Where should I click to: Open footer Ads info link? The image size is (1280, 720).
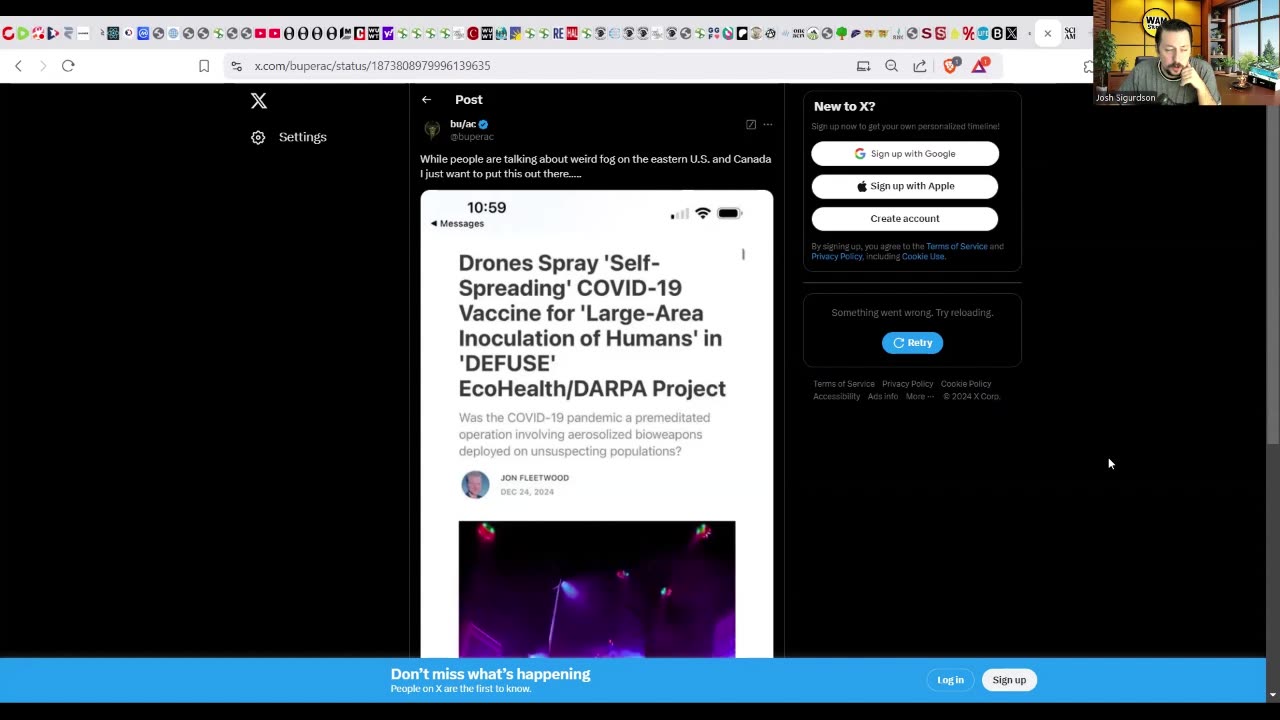point(883,397)
